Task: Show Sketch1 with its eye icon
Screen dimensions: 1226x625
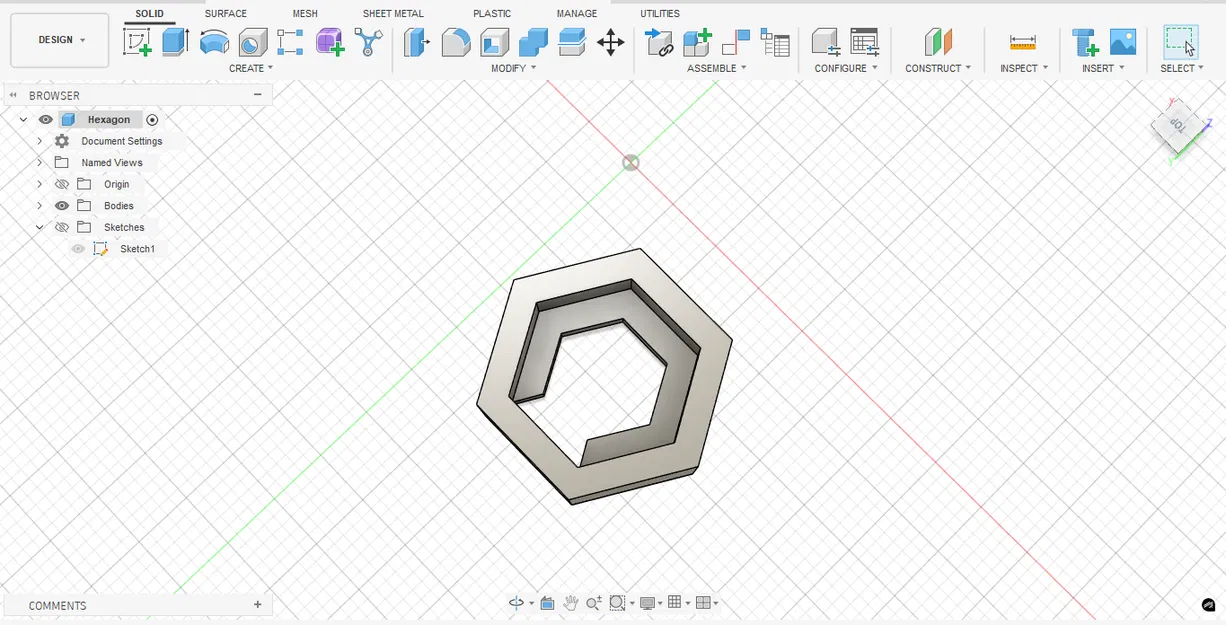Action: click(x=78, y=249)
